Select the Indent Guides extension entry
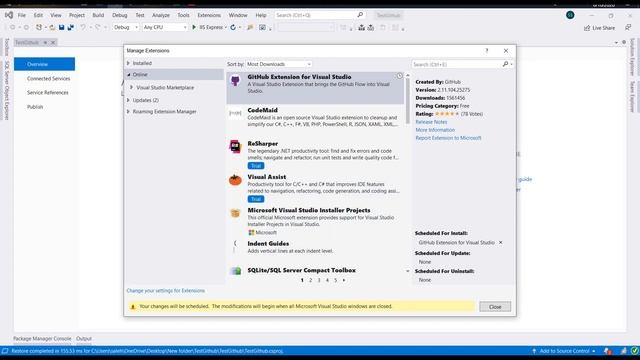640x360 pixels. point(315,247)
